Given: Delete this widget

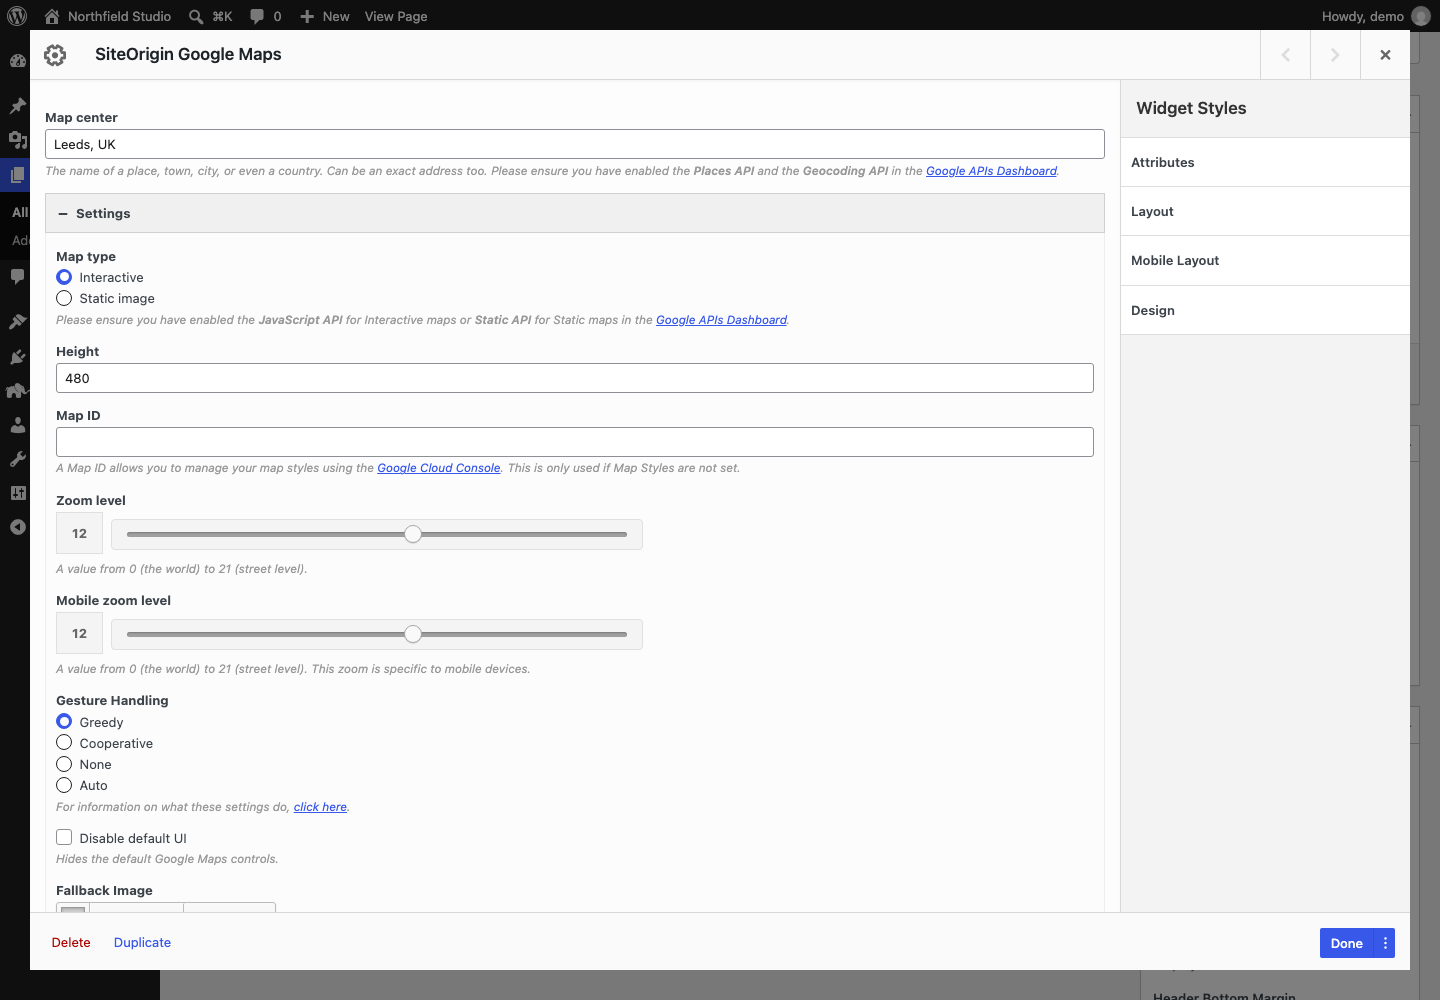Looking at the screenshot, I should pos(71,942).
